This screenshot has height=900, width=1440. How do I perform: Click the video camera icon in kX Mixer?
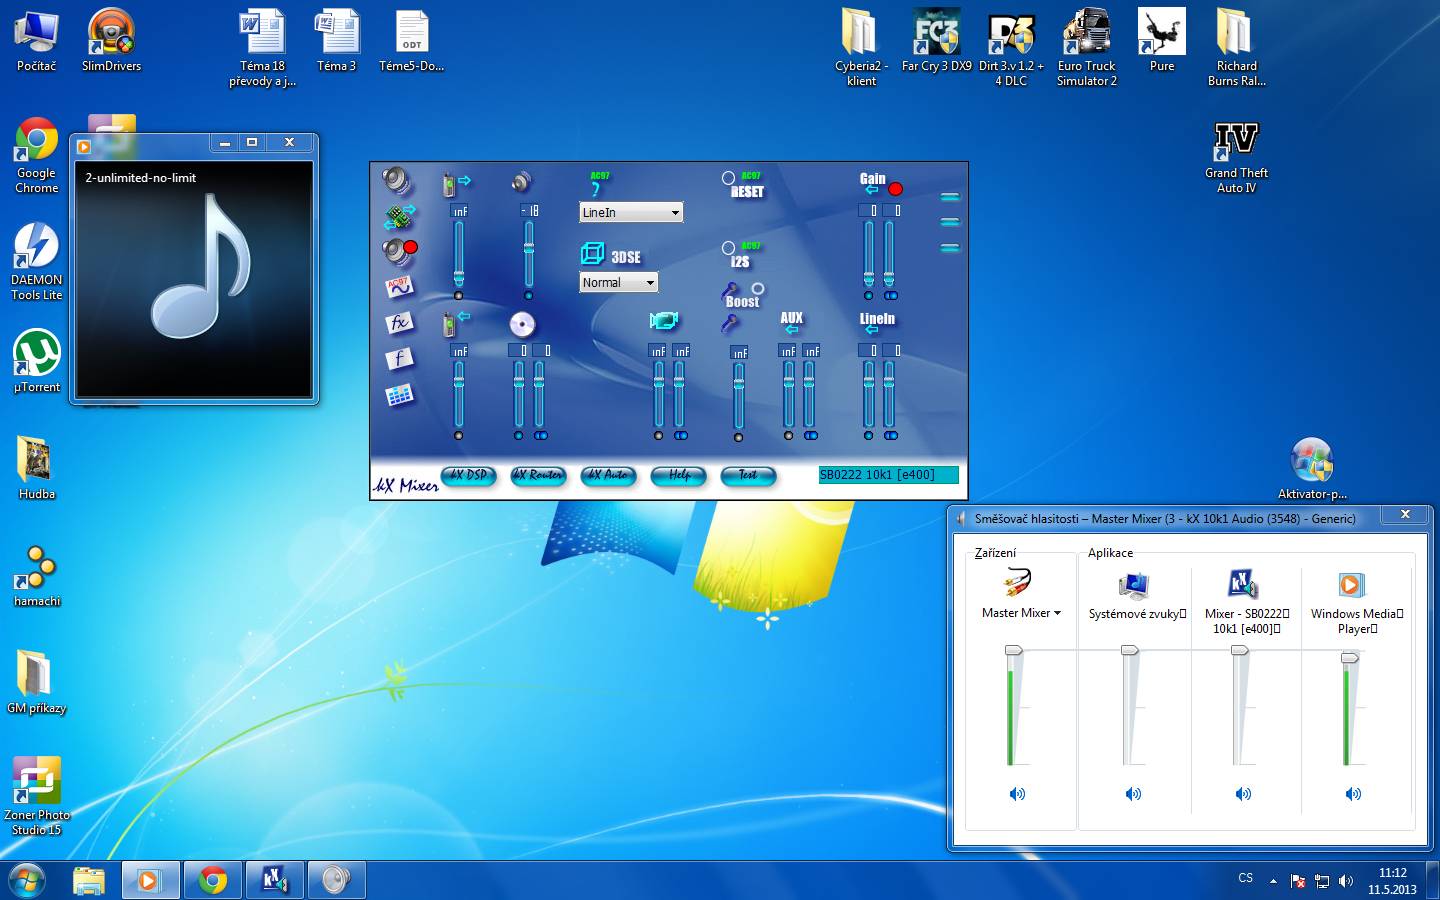point(664,321)
